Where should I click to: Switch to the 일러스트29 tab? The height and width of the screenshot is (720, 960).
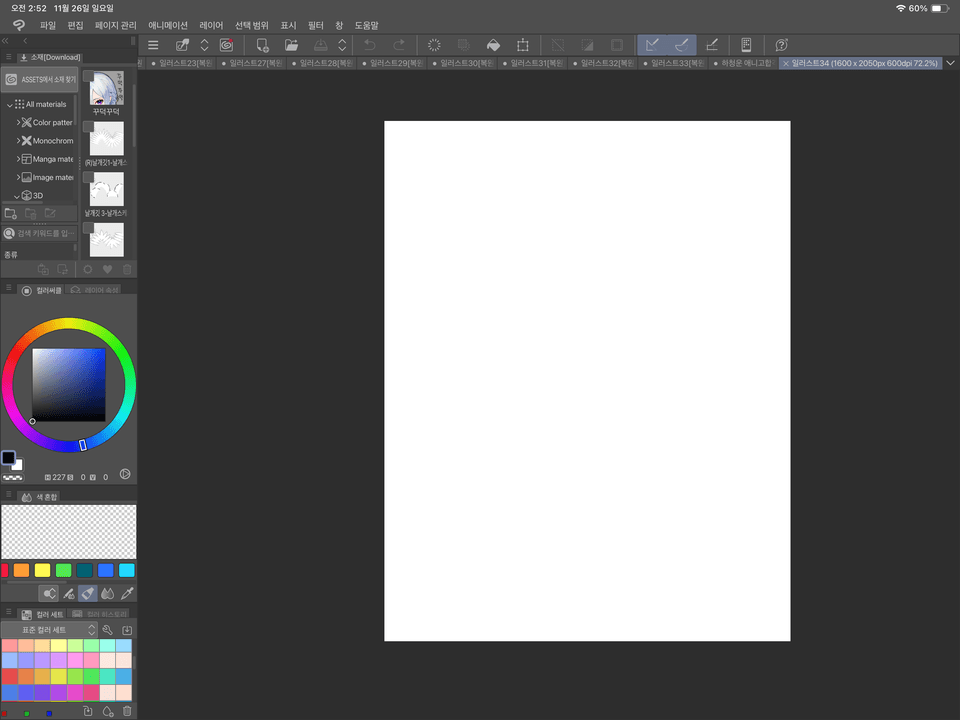[392, 63]
